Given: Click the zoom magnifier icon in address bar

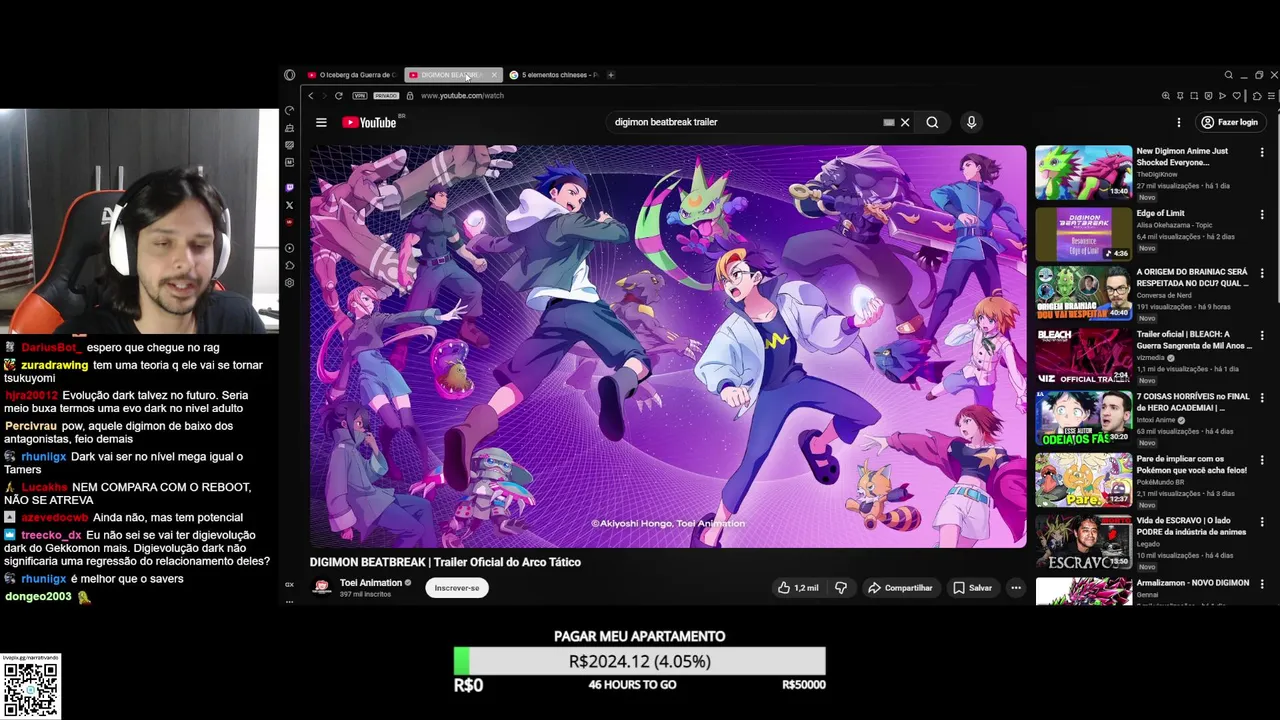Looking at the screenshot, I should pos(1166,96).
